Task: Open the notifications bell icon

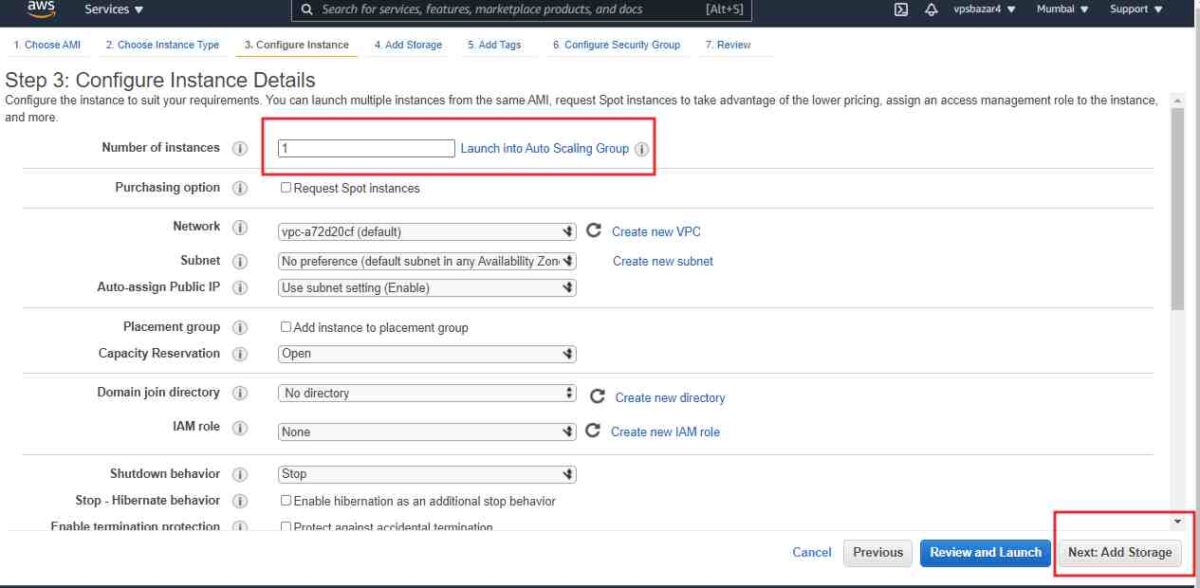Action: tap(930, 10)
